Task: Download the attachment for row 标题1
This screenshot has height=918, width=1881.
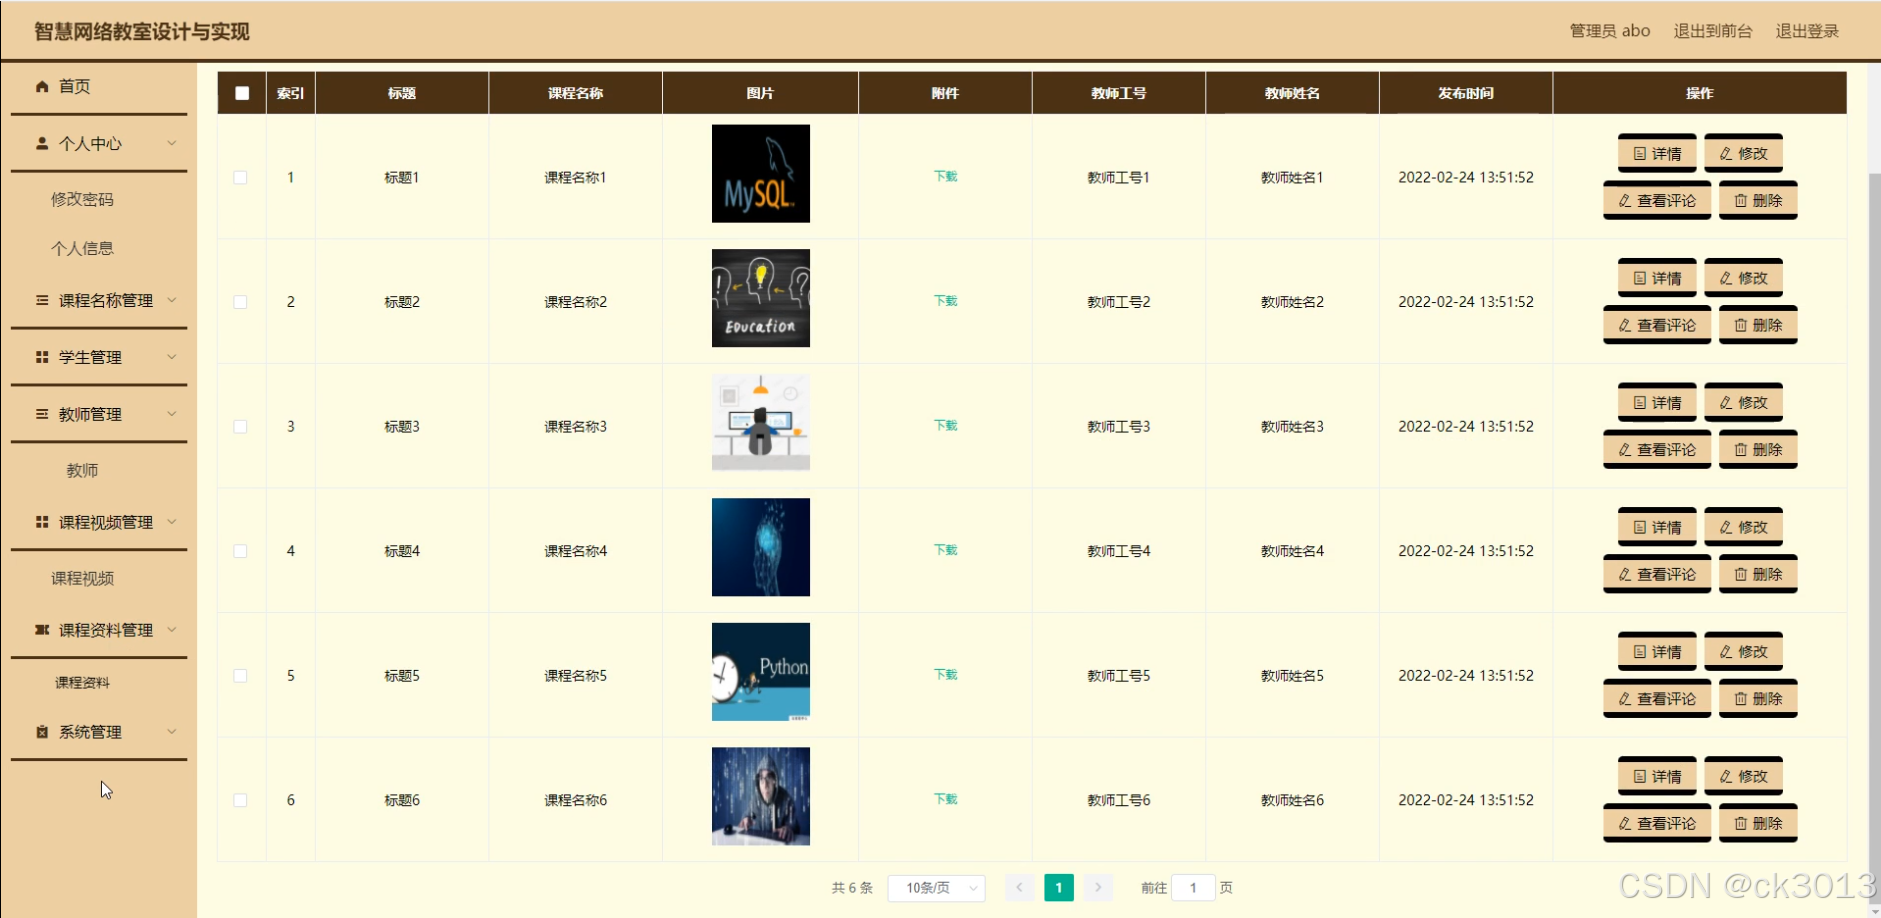Action: pyautogui.click(x=945, y=176)
